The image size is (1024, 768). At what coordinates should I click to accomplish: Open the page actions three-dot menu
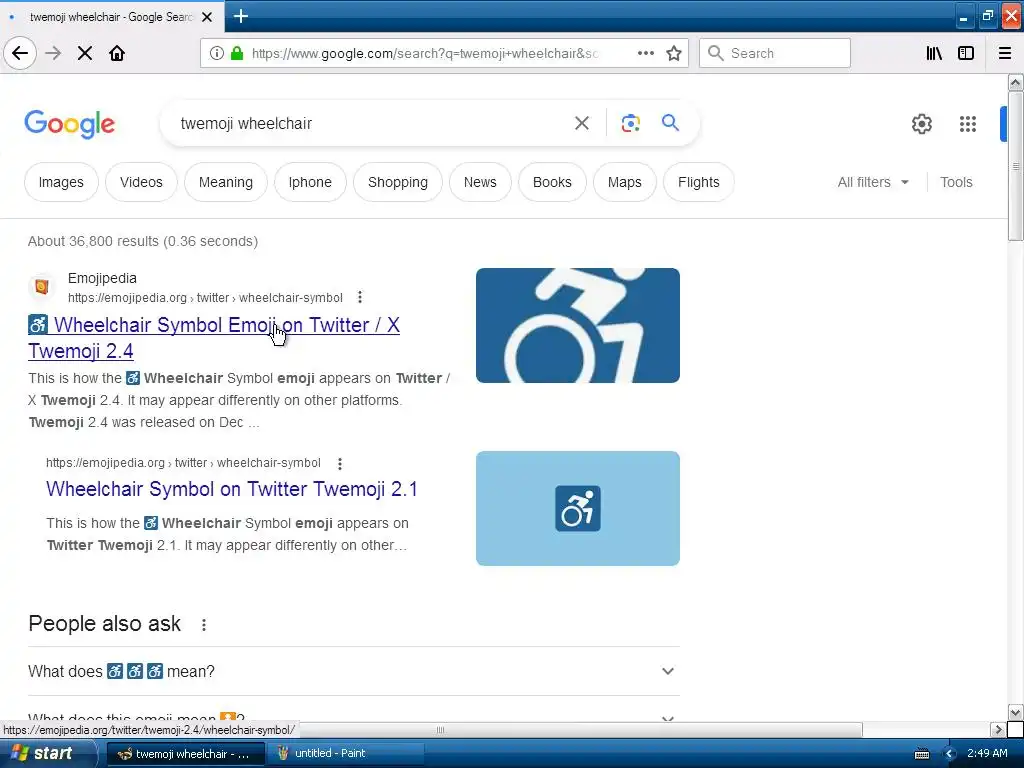645,53
